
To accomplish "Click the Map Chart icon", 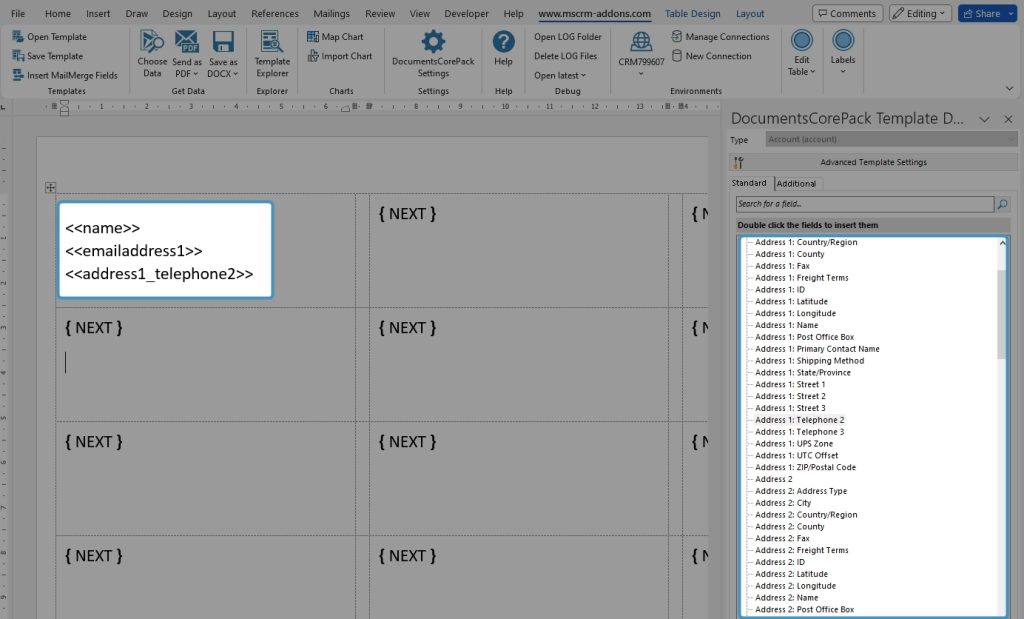I will 313,37.
